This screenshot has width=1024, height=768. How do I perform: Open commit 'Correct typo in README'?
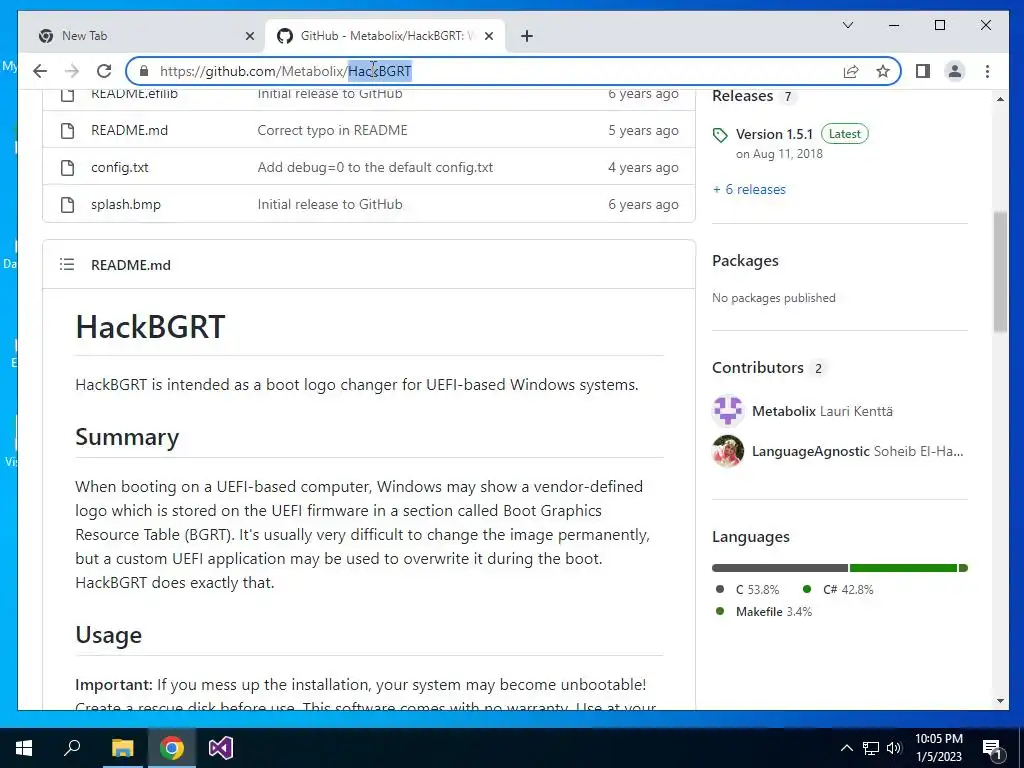pos(332,130)
